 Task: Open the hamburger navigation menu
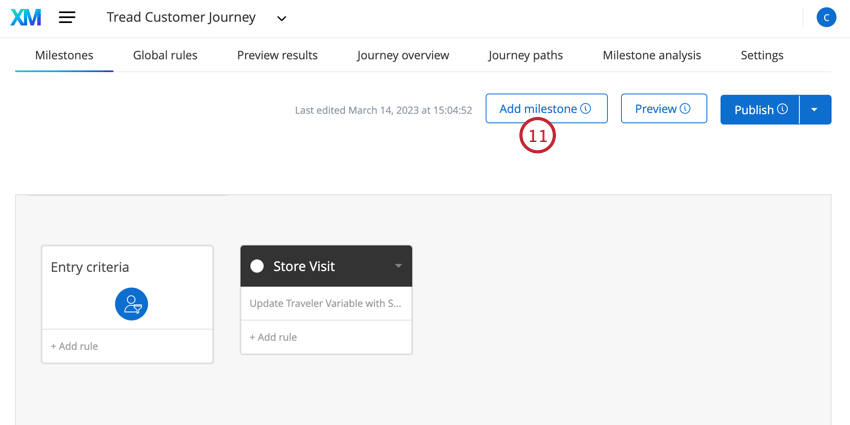[x=67, y=18]
